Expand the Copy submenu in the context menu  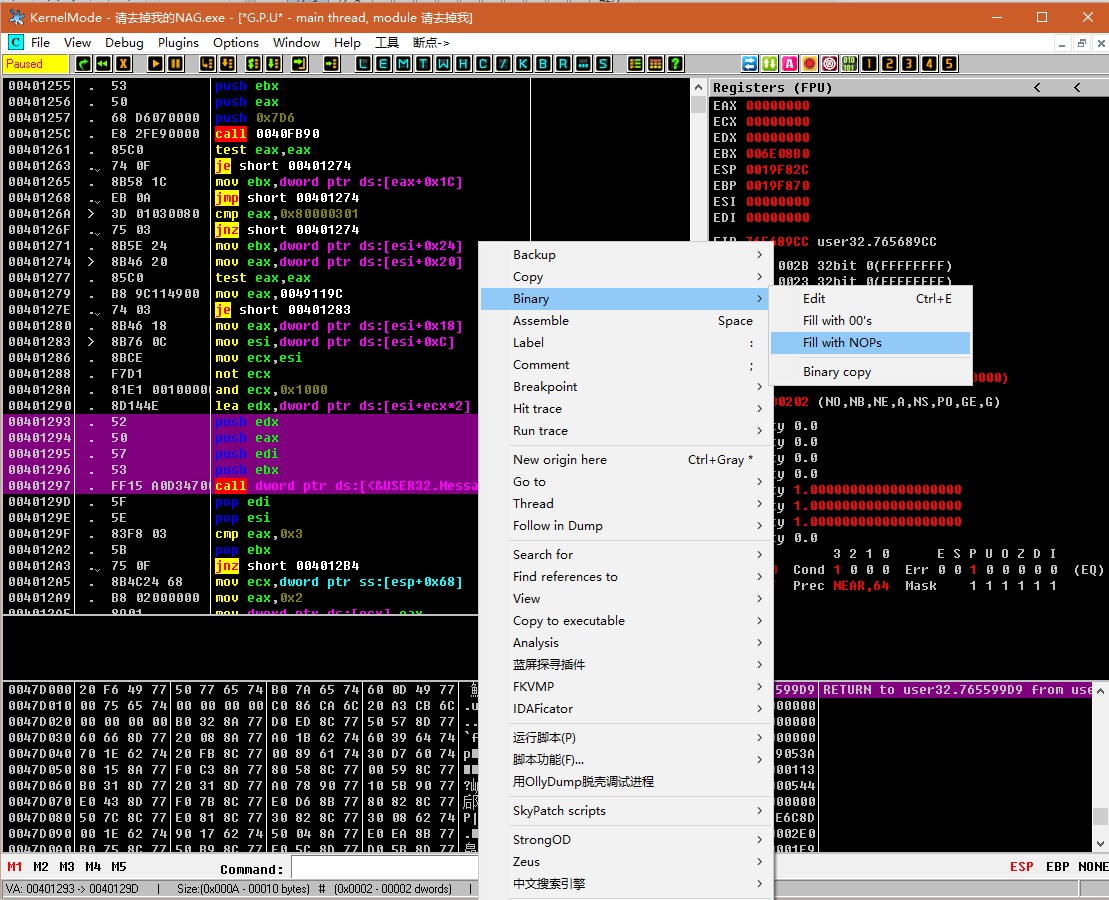click(625, 277)
